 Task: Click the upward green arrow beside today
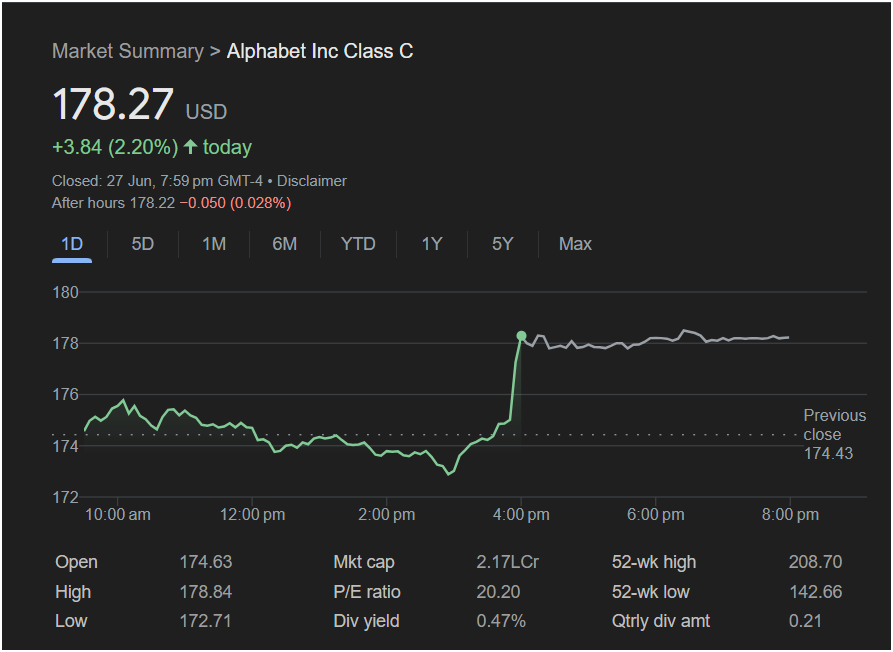pyautogui.click(x=190, y=147)
